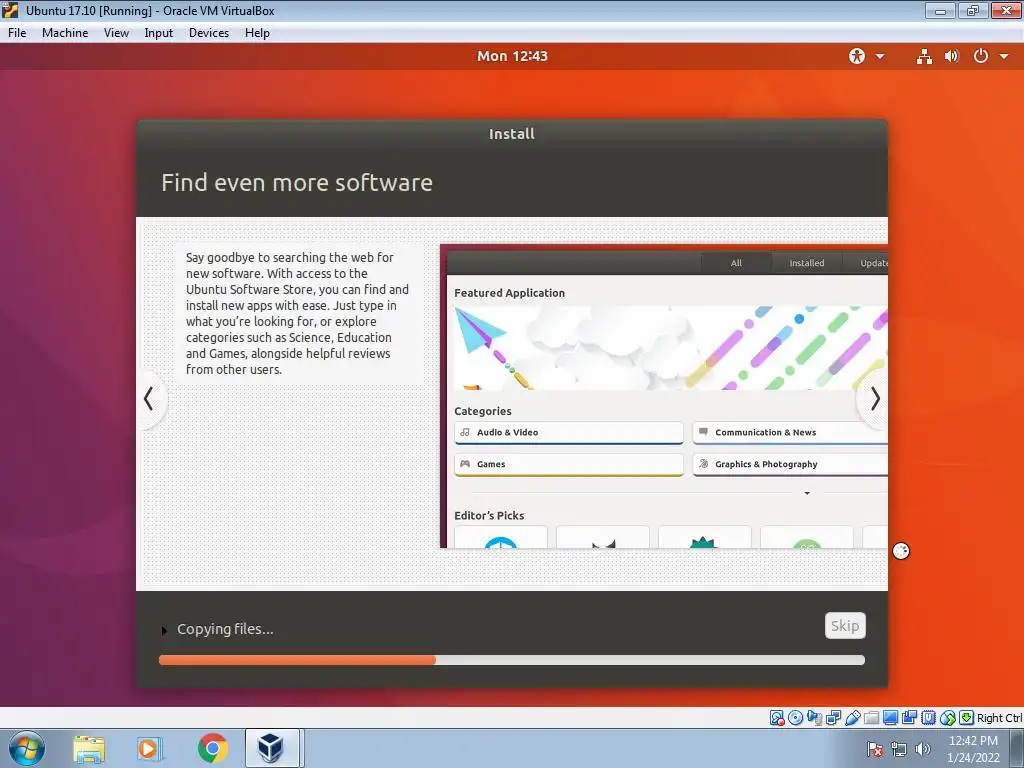Select Communication & News category
Viewport: 1024px width, 768px height.
pos(790,432)
